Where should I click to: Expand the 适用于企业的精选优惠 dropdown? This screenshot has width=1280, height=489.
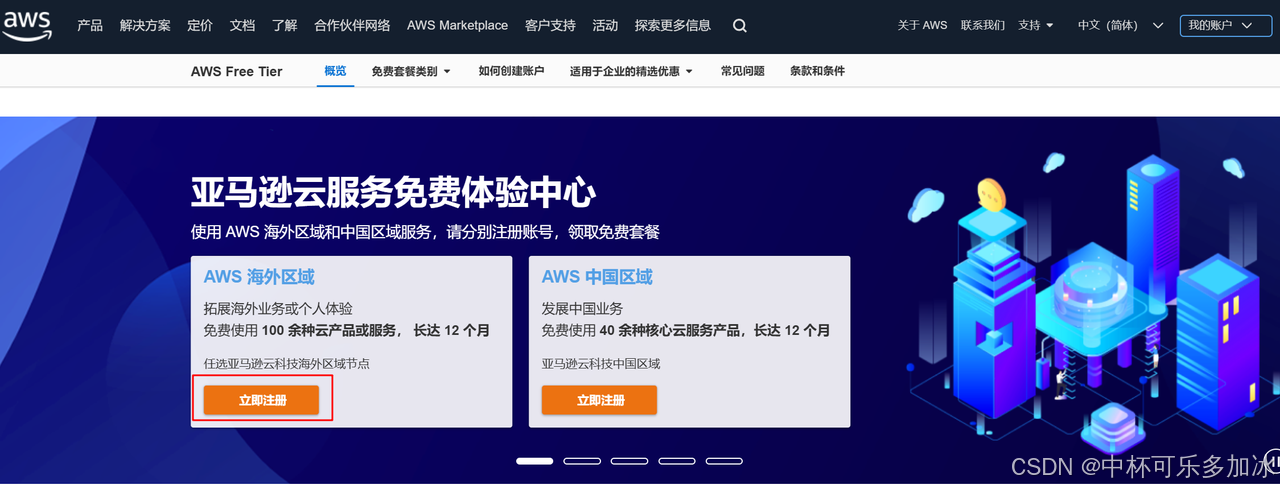coord(632,71)
